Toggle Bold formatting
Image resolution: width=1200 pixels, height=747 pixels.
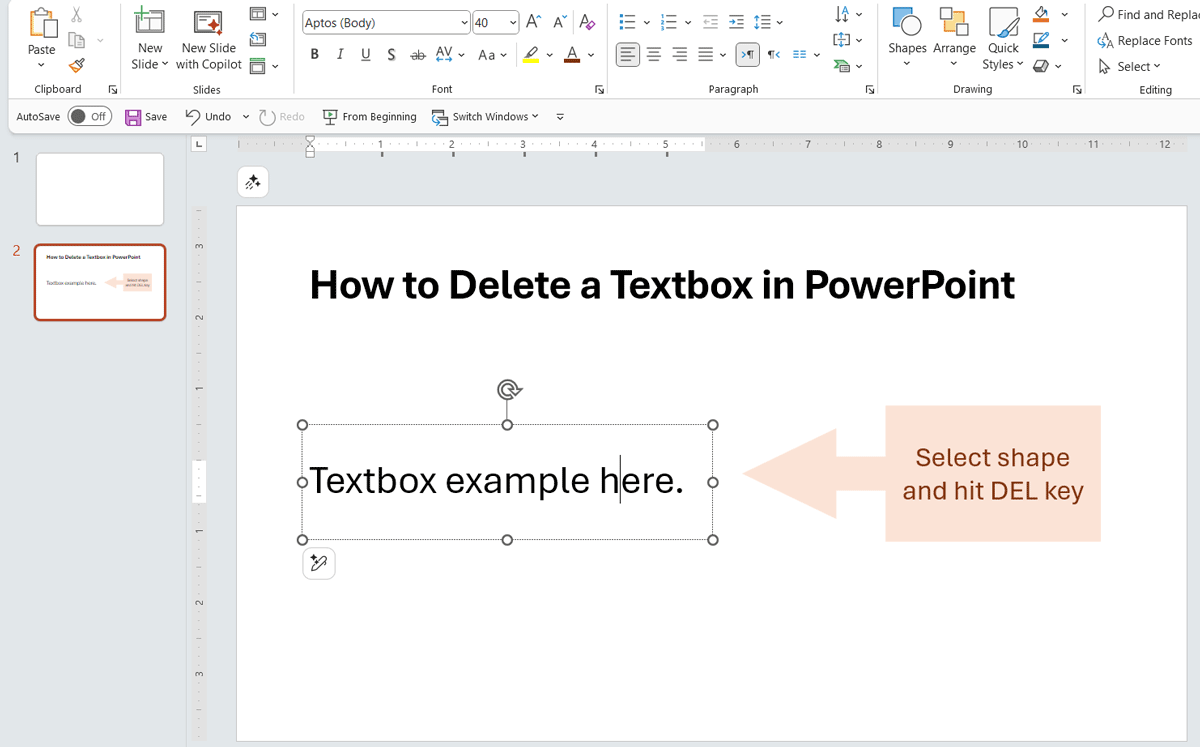click(315, 55)
